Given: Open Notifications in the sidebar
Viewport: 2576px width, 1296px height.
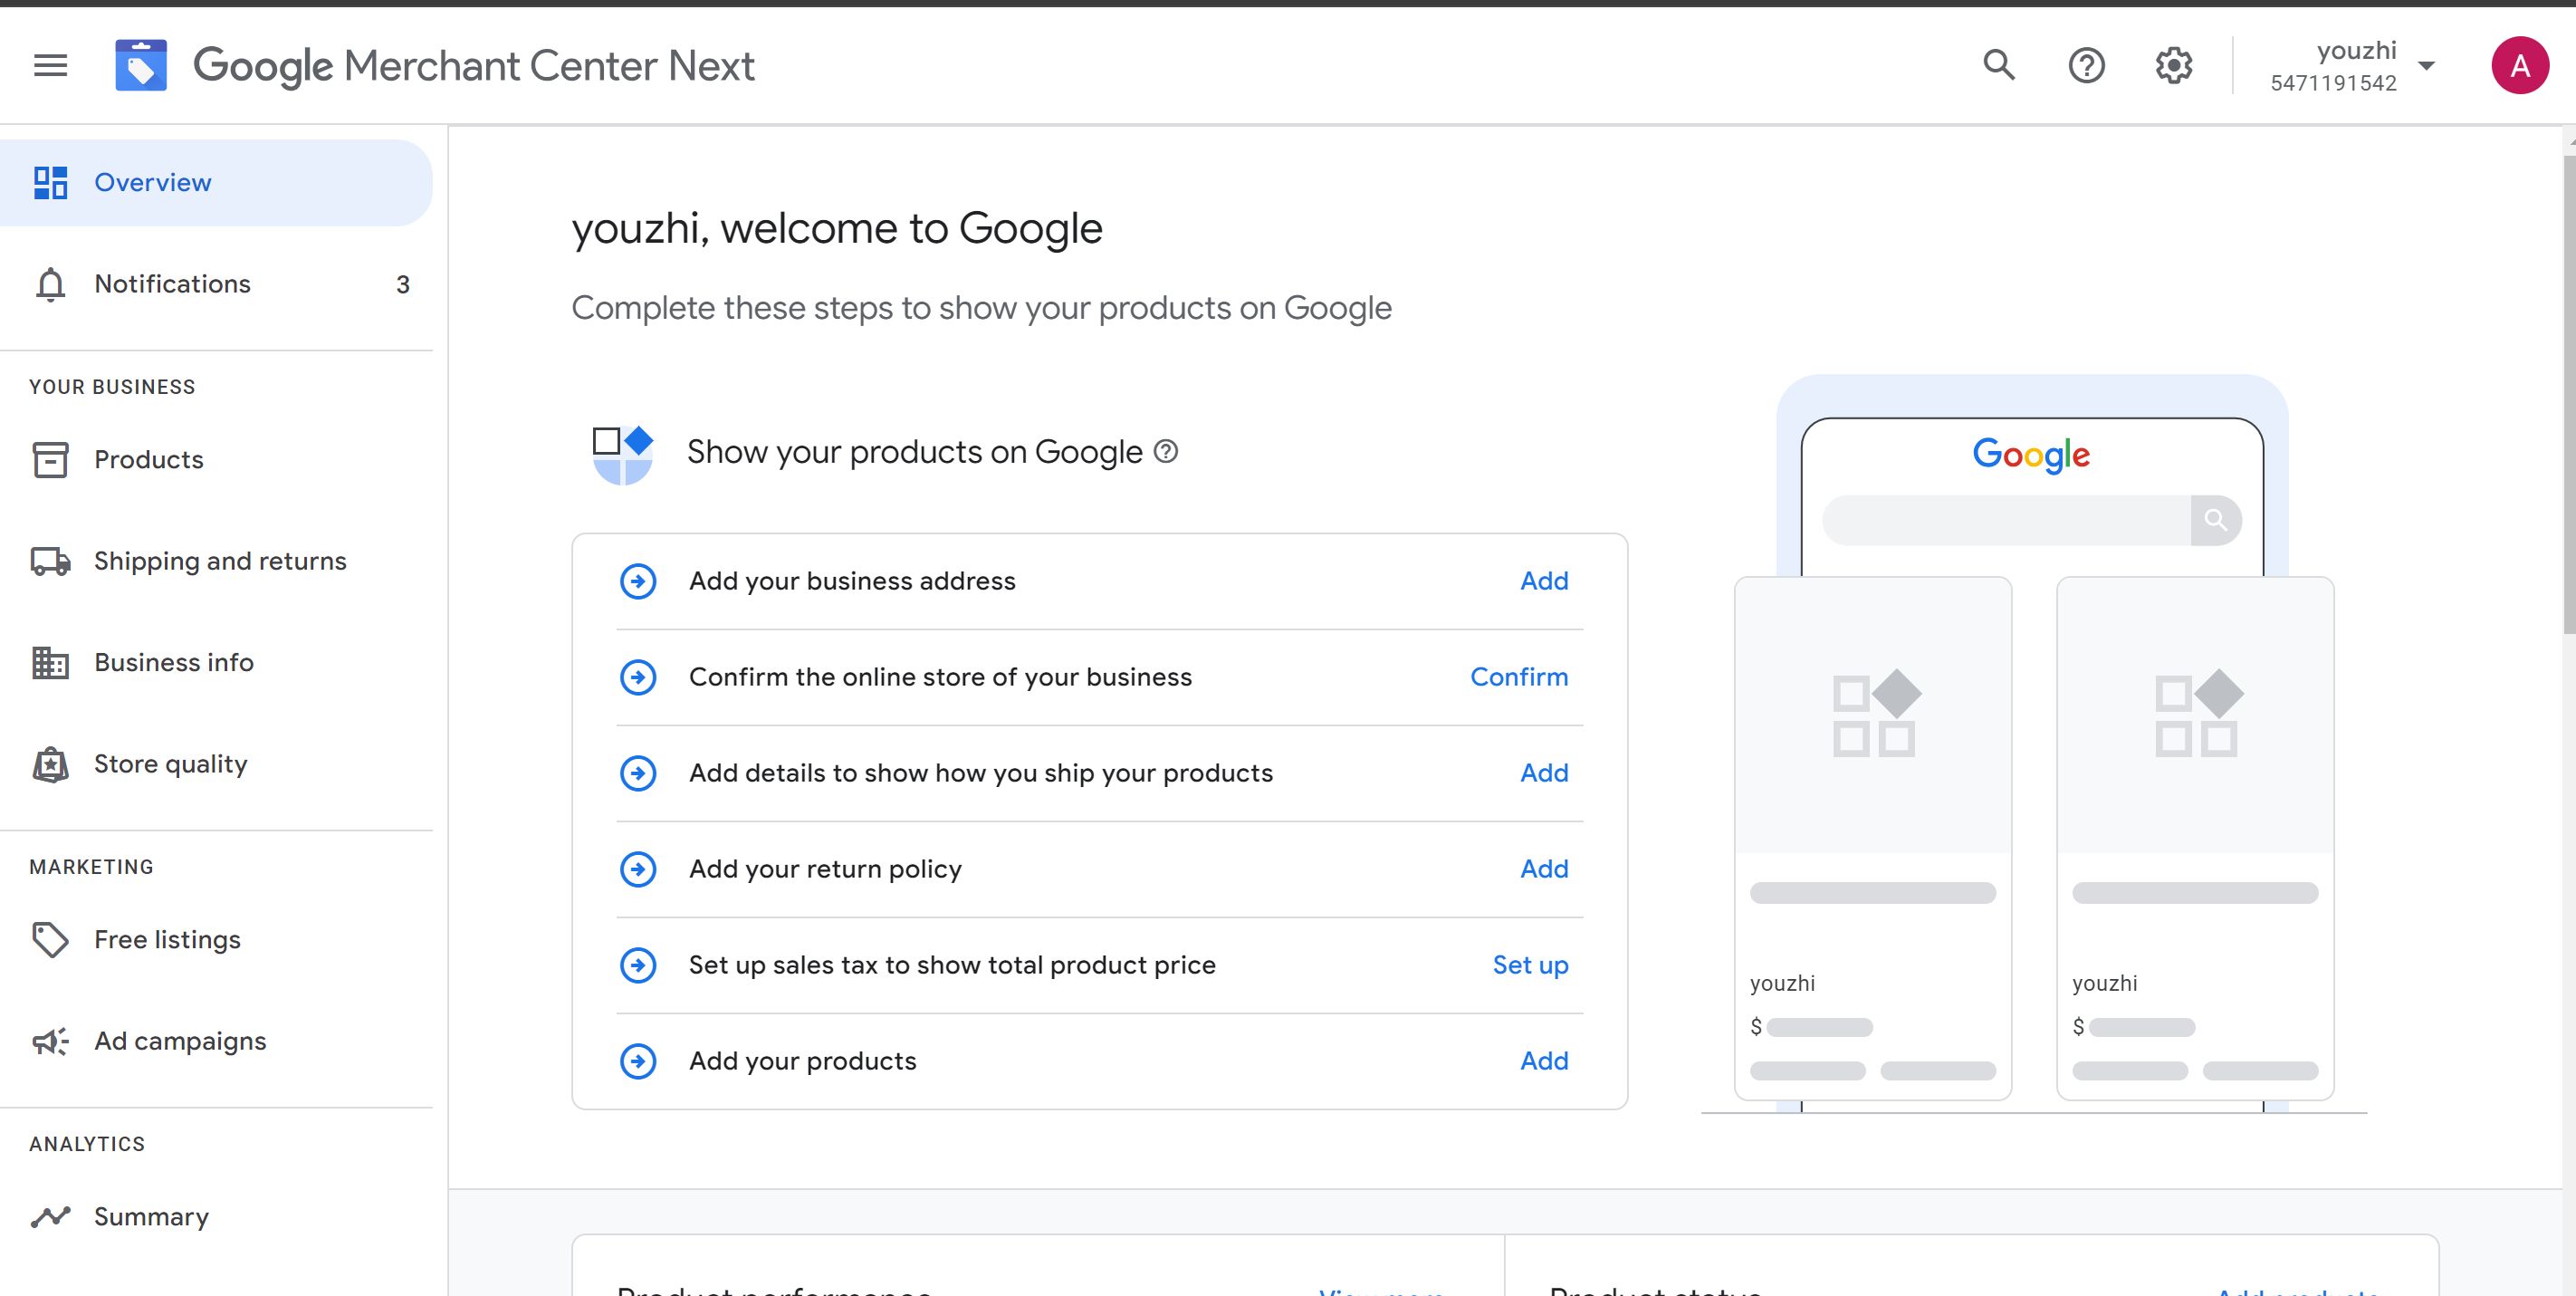Looking at the screenshot, I should [216, 285].
